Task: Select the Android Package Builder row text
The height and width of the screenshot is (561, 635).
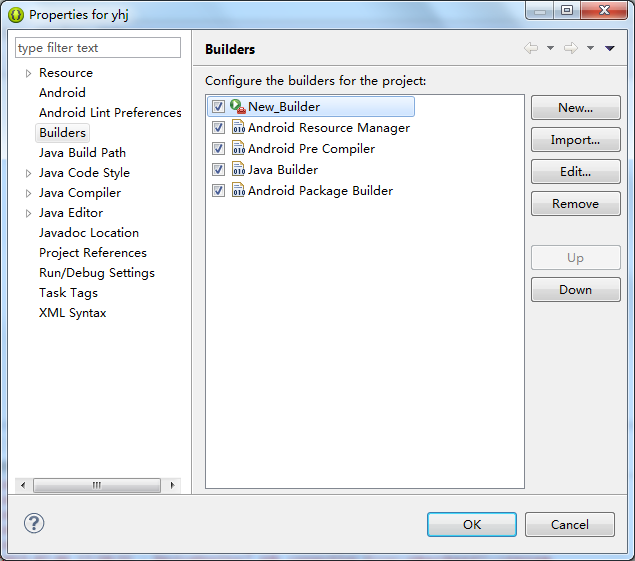Action: (320, 191)
